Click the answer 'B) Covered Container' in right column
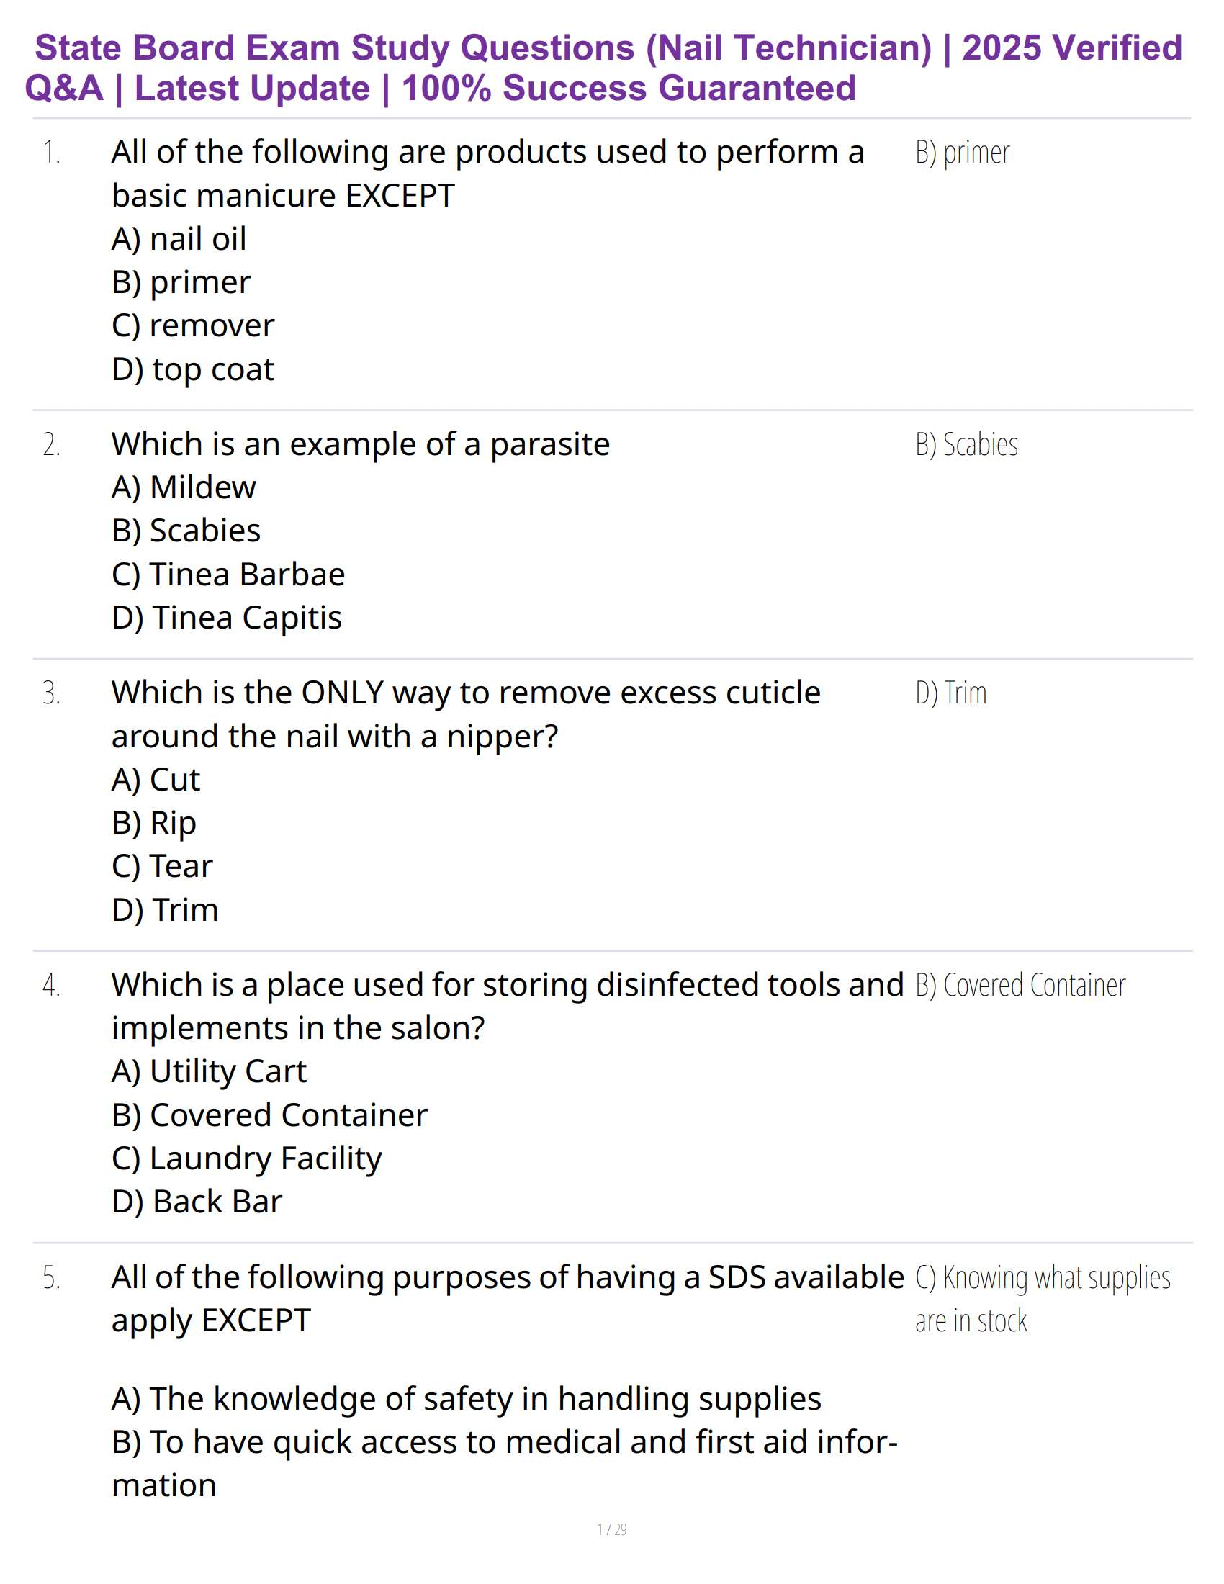Viewport: 1224px width, 1584px height. tap(1020, 986)
